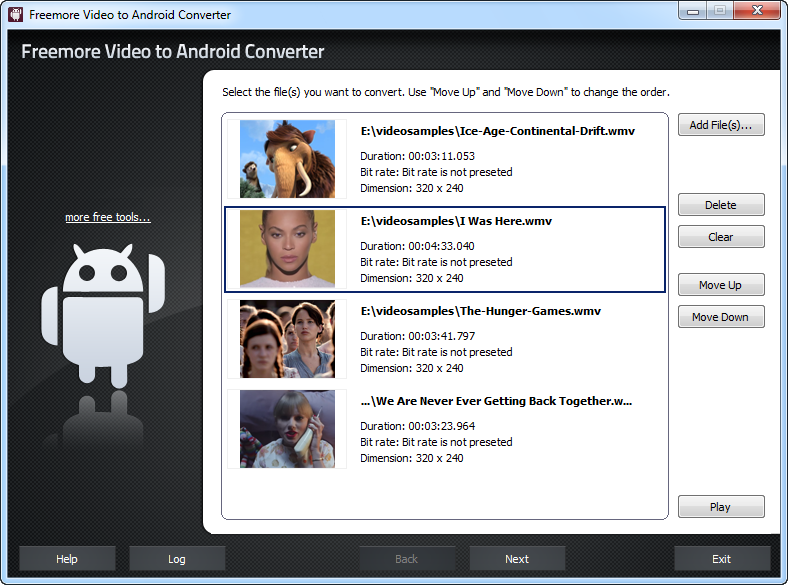Click Dimension line of I Was Here entry
The image size is (788, 585).
click(x=412, y=278)
